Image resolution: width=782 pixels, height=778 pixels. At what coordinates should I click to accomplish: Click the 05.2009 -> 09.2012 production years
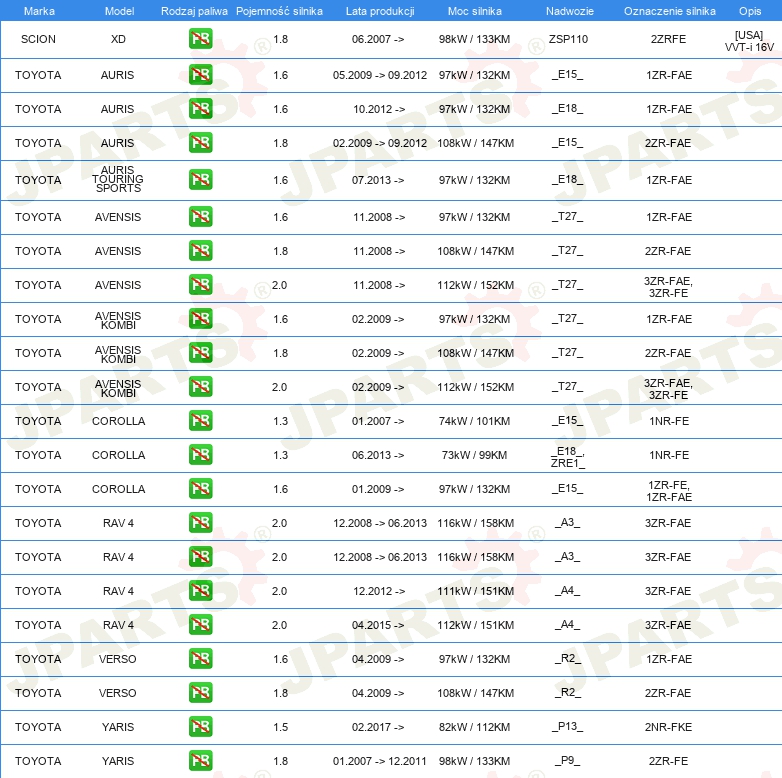tap(380, 75)
